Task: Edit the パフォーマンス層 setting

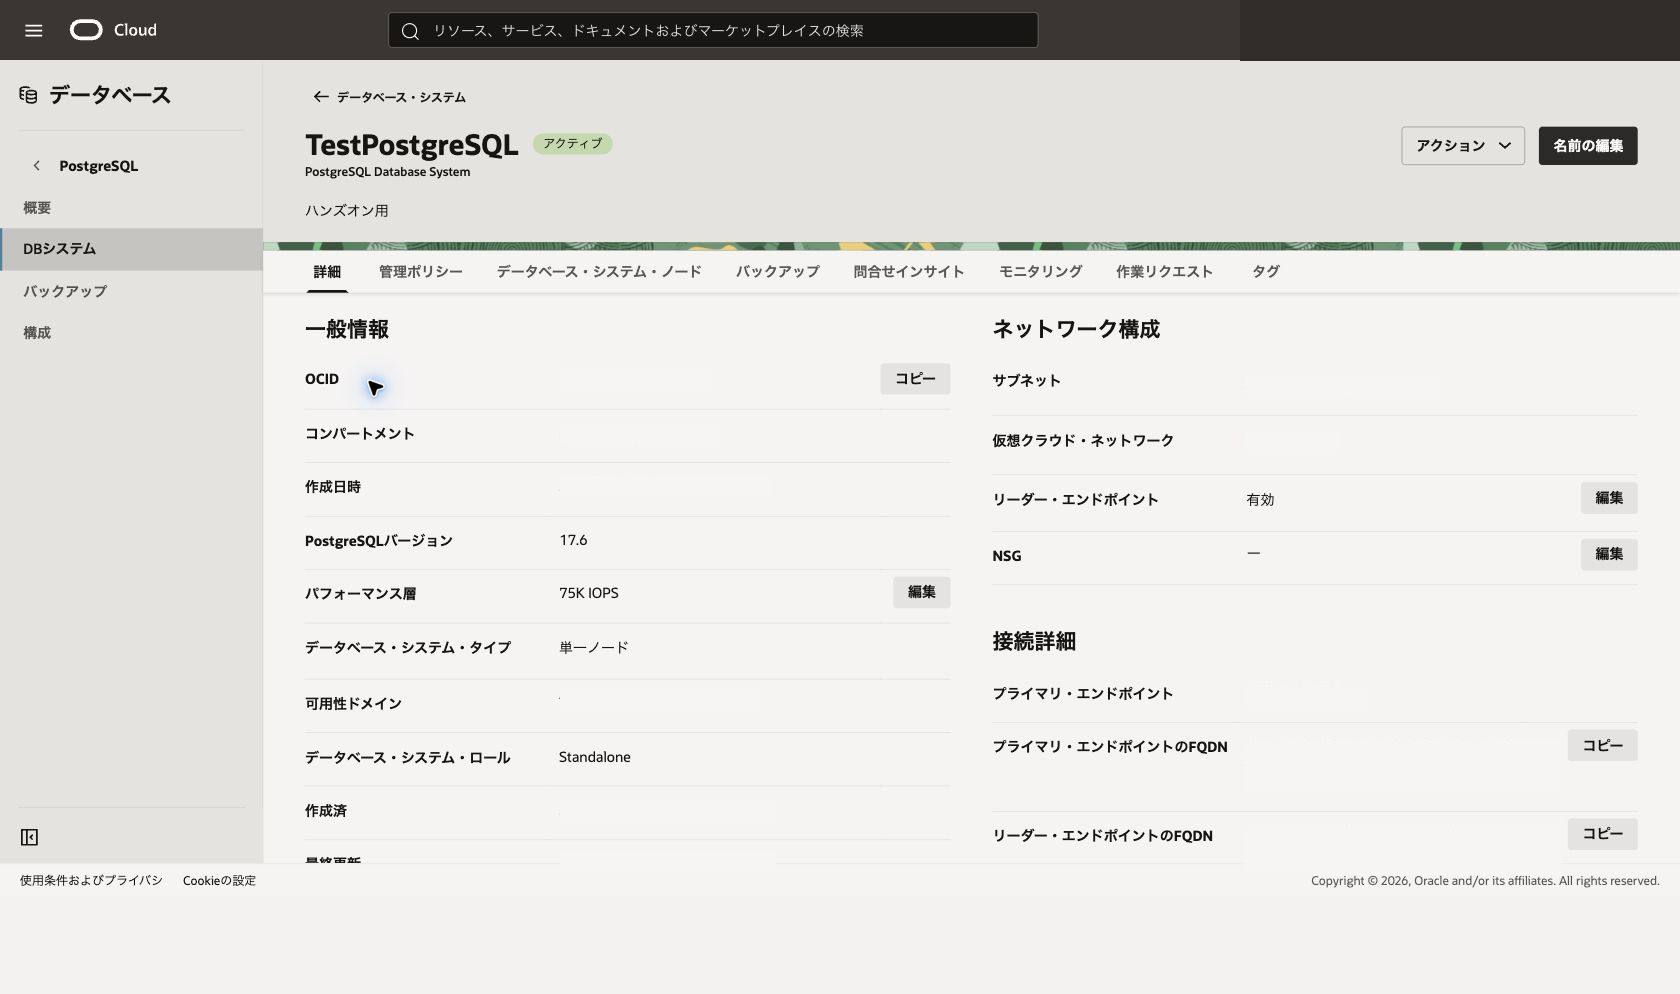Action: 921,592
